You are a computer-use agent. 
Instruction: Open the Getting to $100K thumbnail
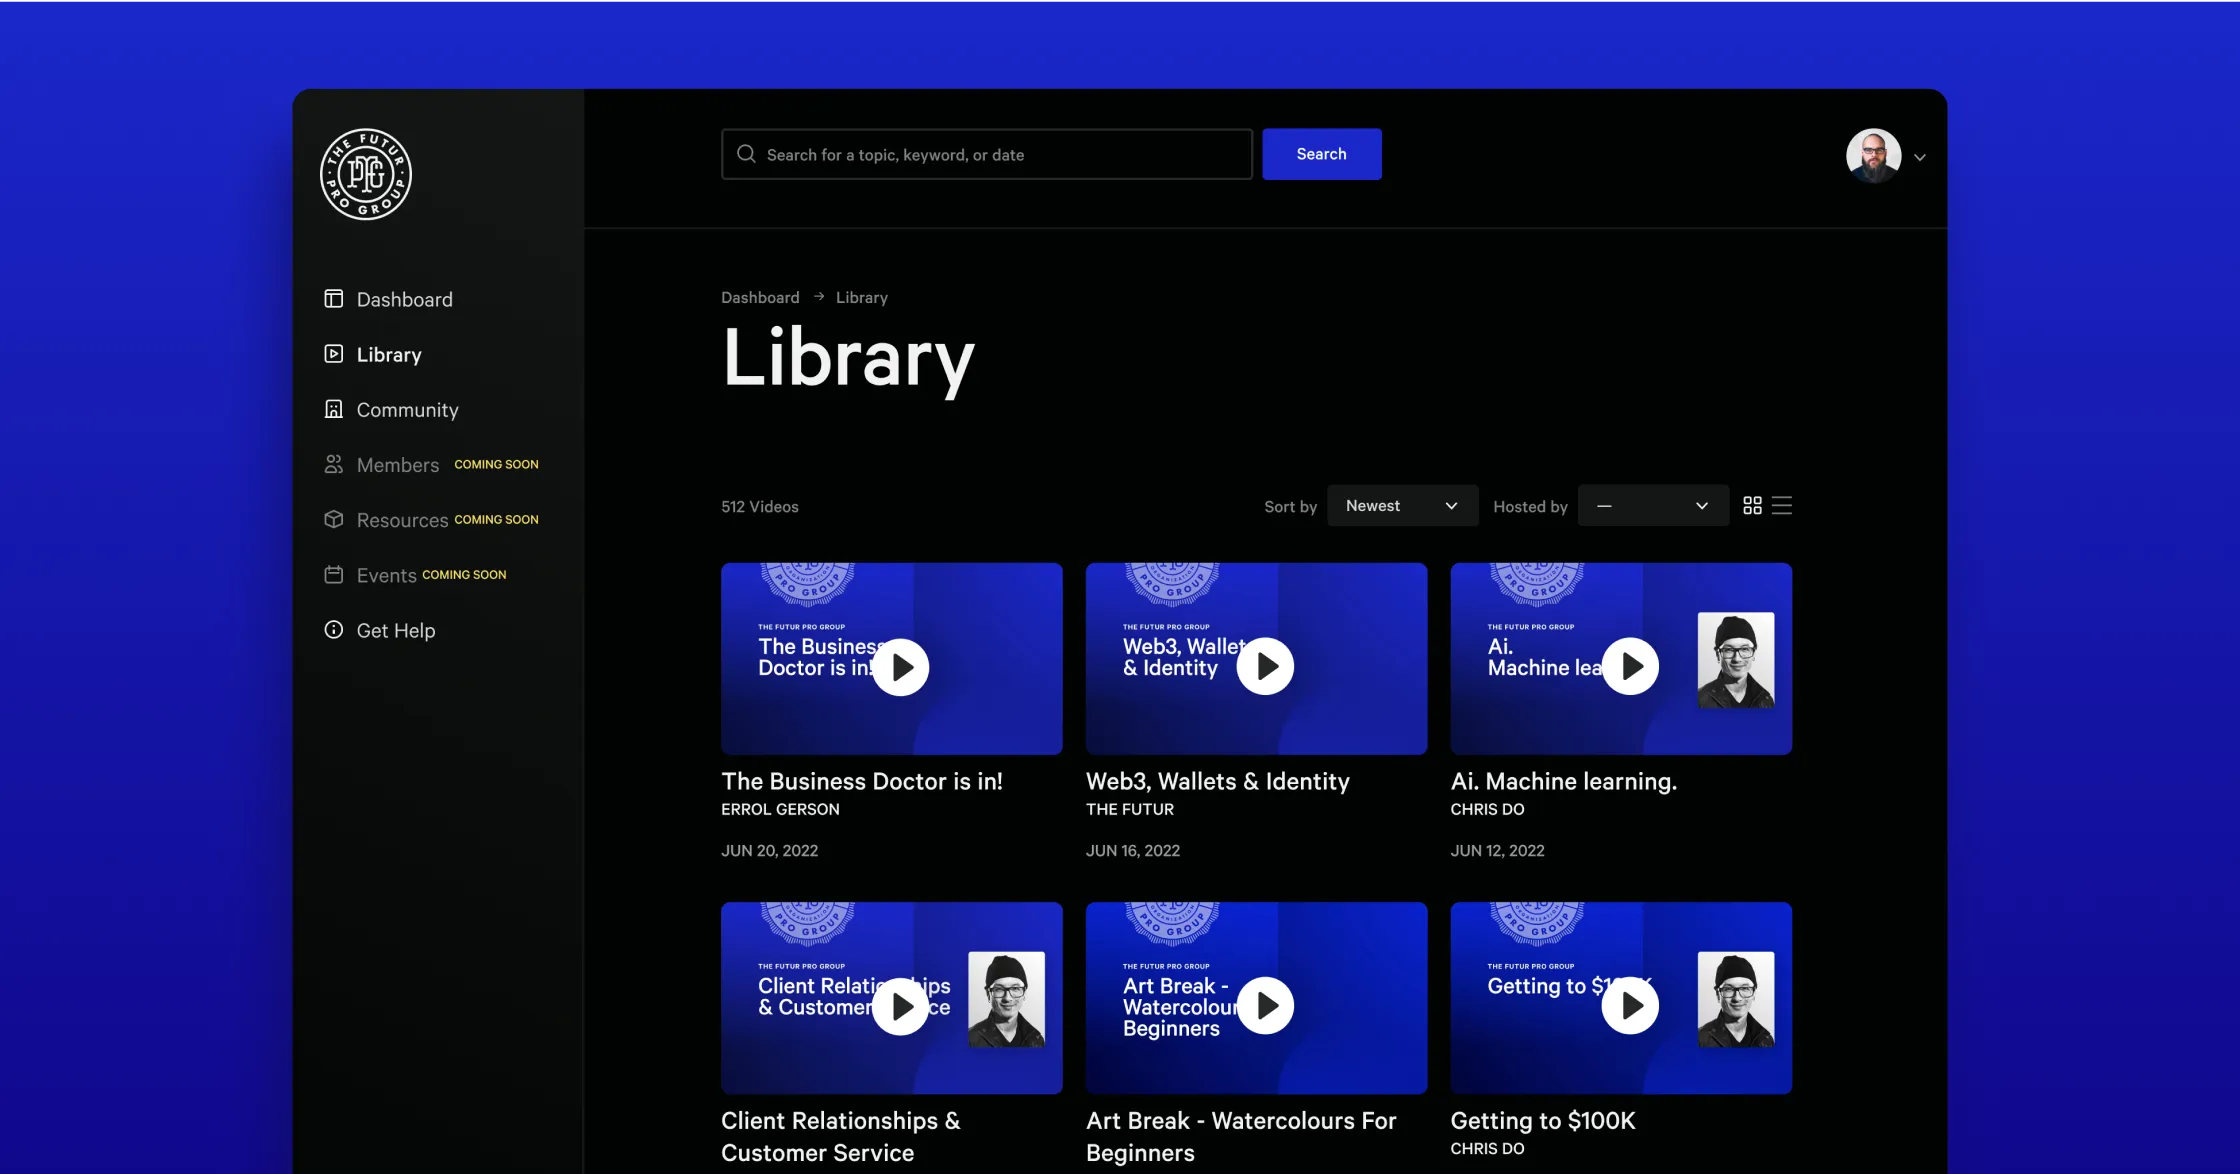click(x=1622, y=998)
